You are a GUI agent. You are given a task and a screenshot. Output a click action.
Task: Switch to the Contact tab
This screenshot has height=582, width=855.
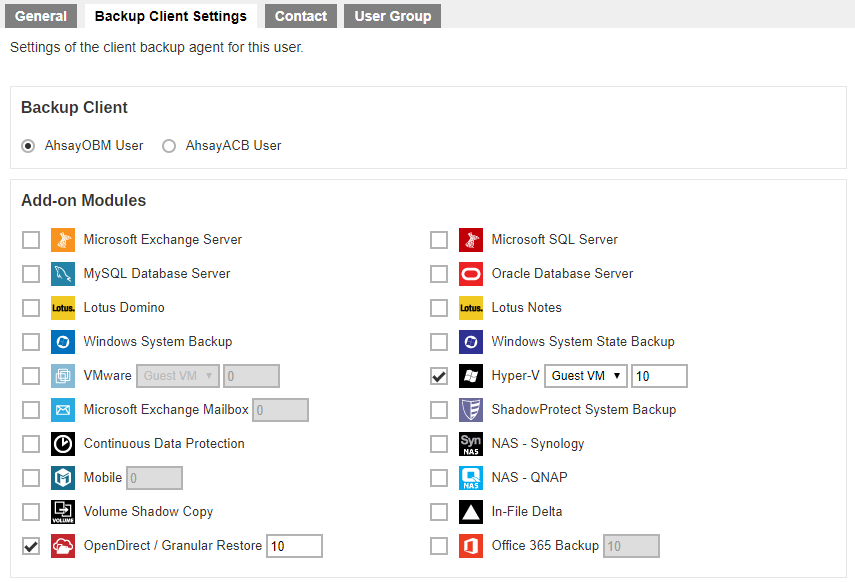(300, 16)
